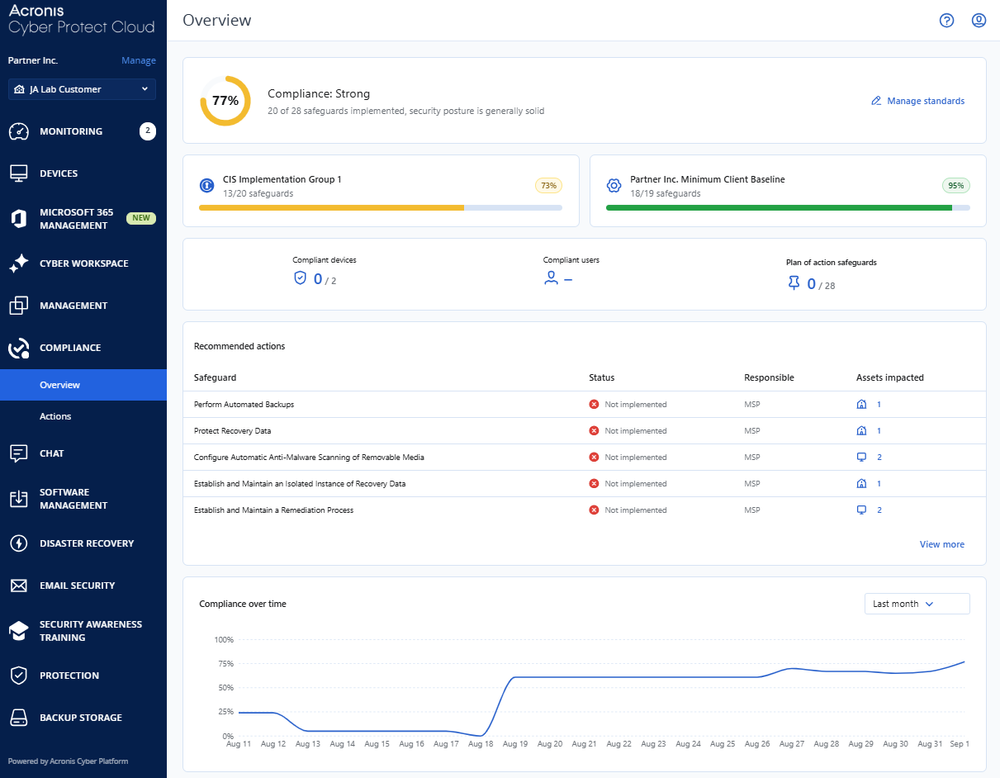1000x778 pixels.
Task: Click the Microsoft 365 Management icon
Action: click(x=18, y=219)
